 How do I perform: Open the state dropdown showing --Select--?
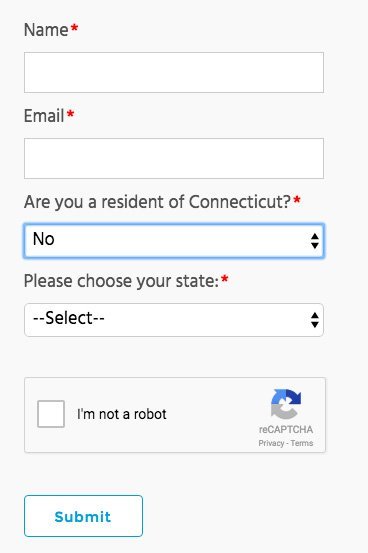coord(174,320)
